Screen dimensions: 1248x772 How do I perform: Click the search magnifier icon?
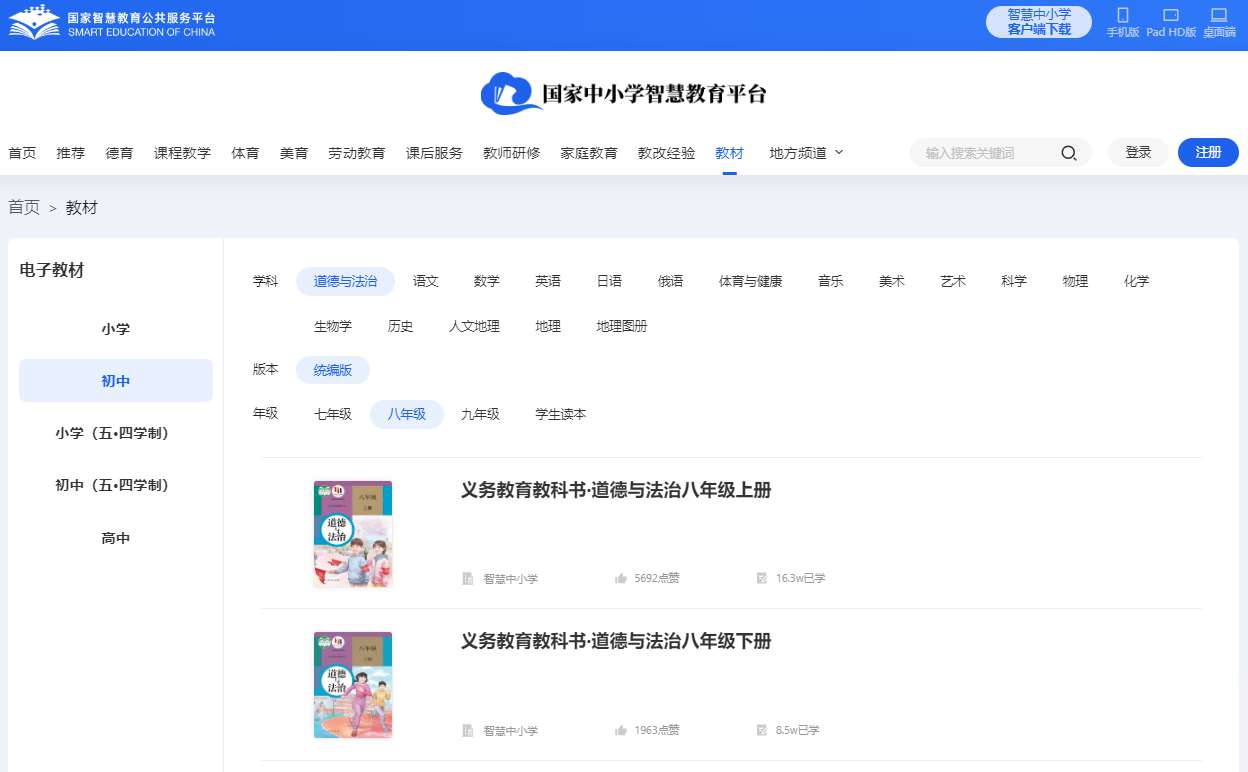click(1068, 153)
